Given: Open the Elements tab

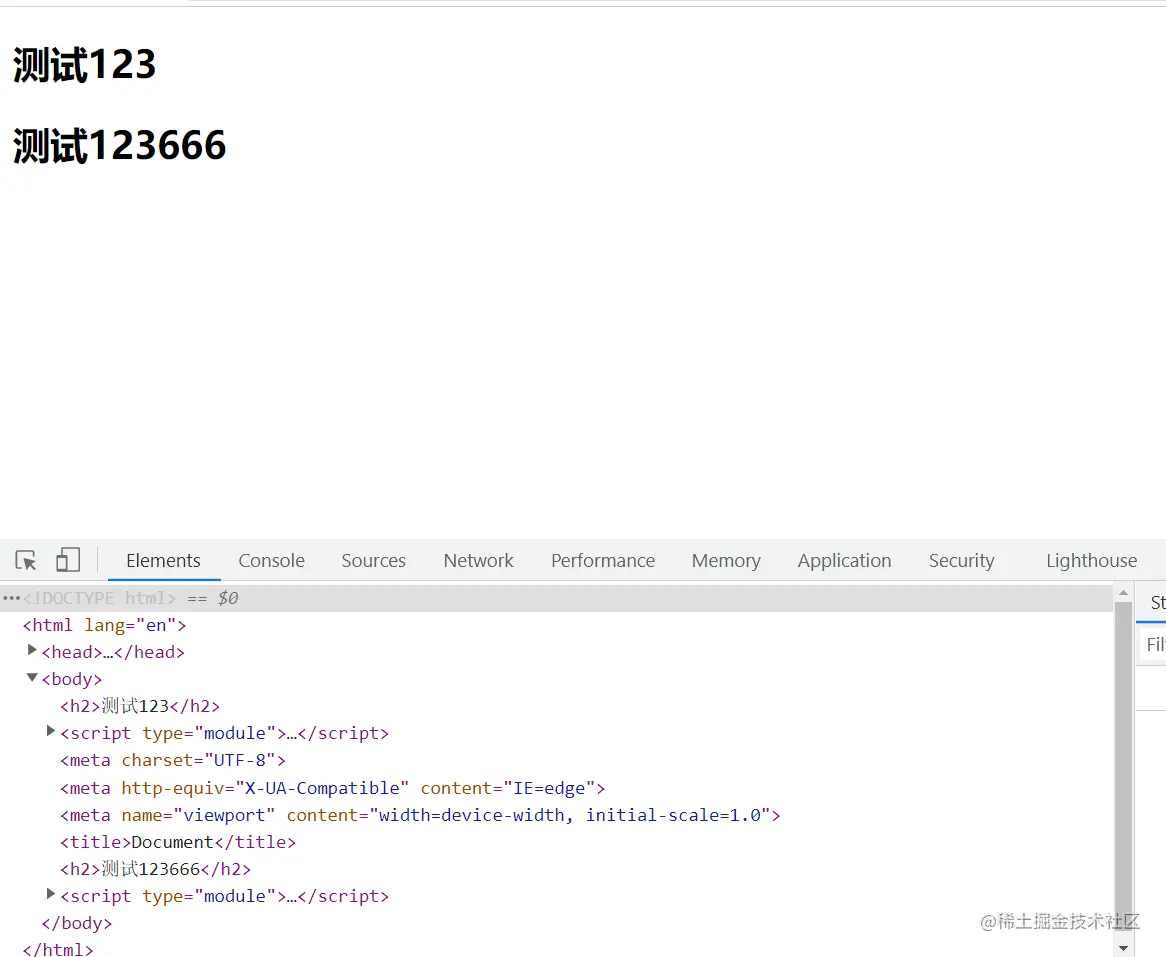Looking at the screenshot, I should point(164,561).
